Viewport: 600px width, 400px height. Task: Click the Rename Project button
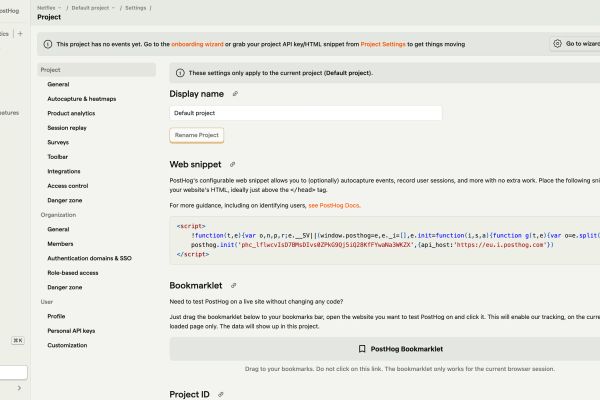pos(197,135)
